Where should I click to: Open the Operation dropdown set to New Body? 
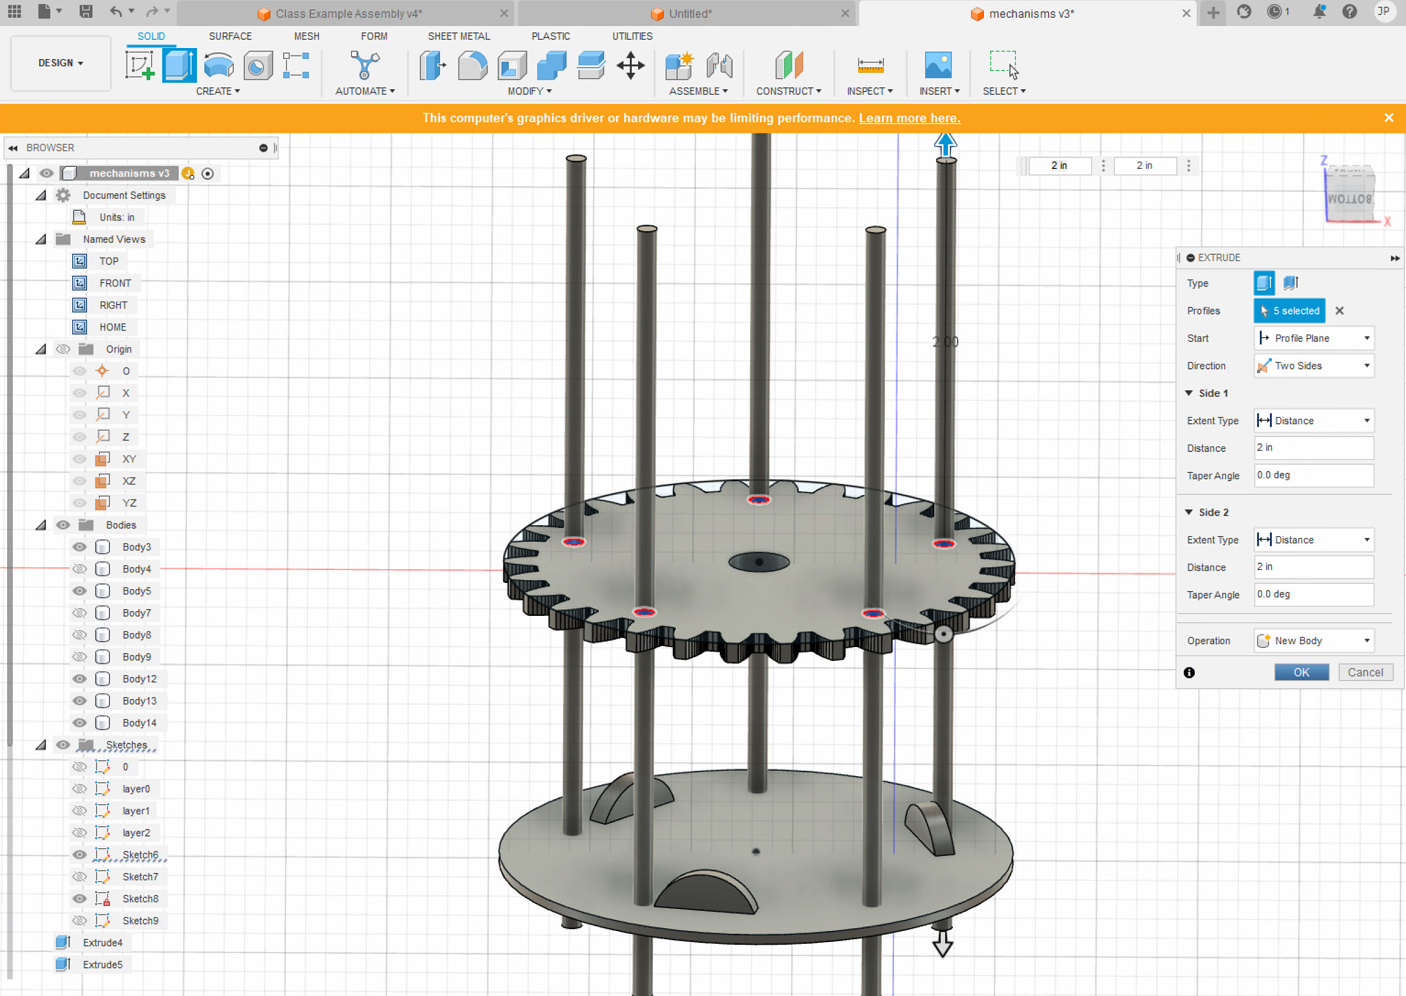[x=1314, y=641]
